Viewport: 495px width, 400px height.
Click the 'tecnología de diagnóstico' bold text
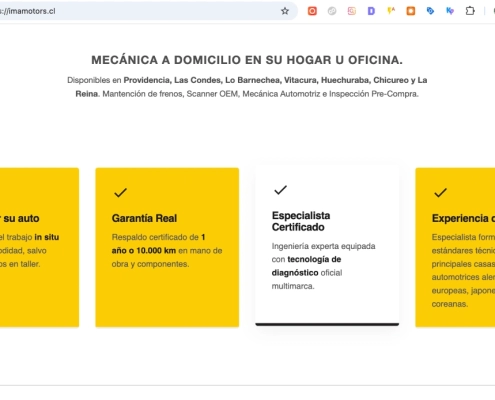[306, 266]
